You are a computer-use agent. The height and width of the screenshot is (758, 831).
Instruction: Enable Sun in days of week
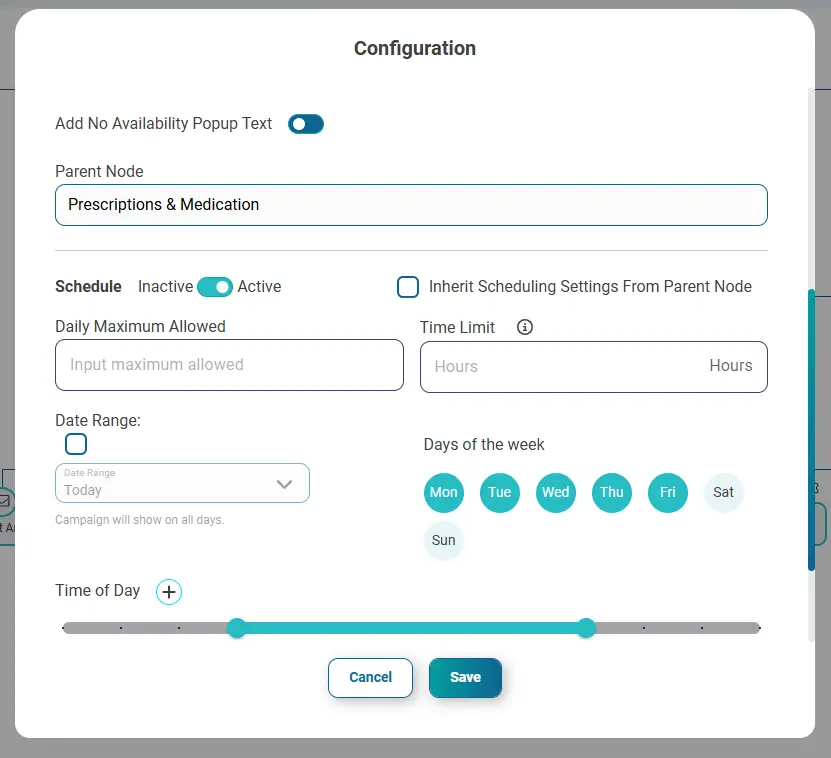(x=444, y=541)
